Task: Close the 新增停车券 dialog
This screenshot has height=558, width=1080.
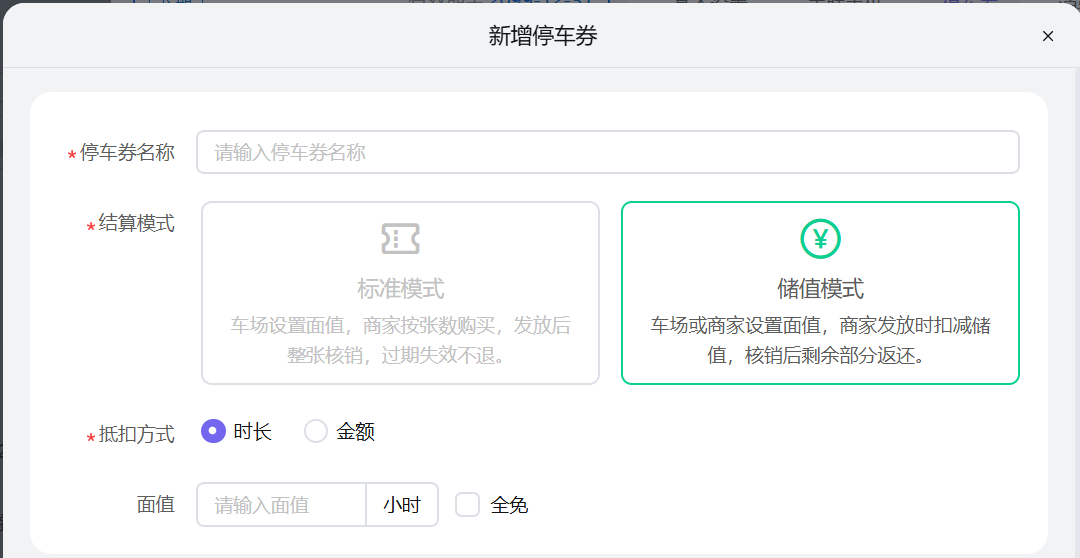Action: click(x=1048, y=36)
